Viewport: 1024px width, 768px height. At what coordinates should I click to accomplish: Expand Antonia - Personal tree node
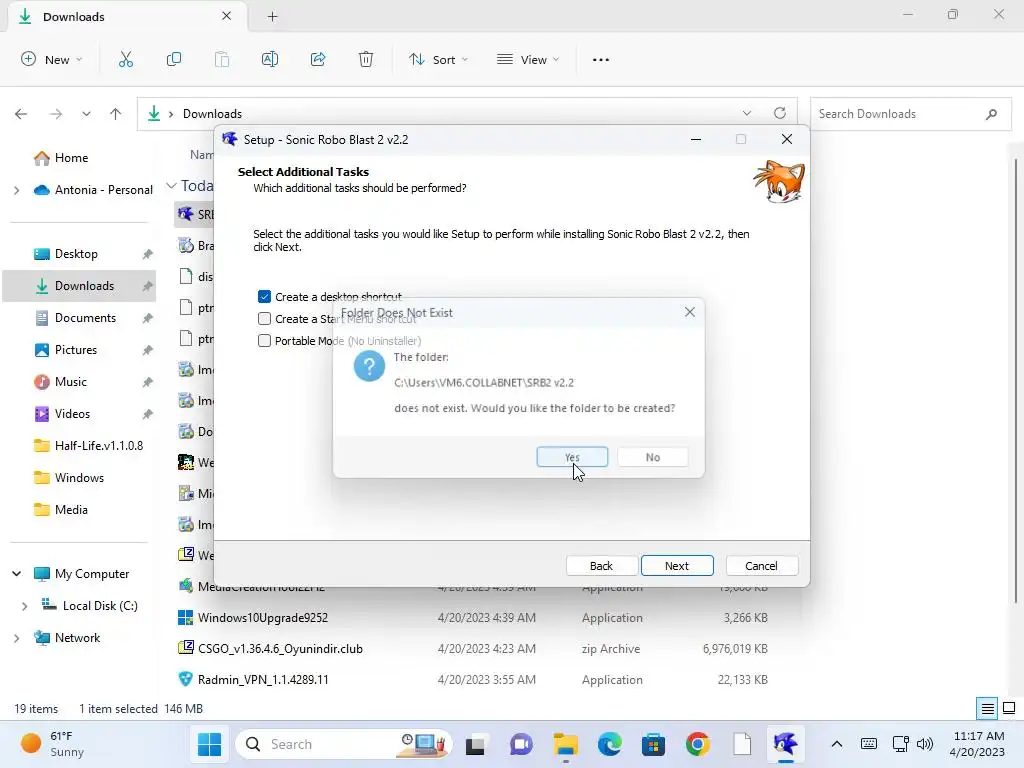point(17,190)
